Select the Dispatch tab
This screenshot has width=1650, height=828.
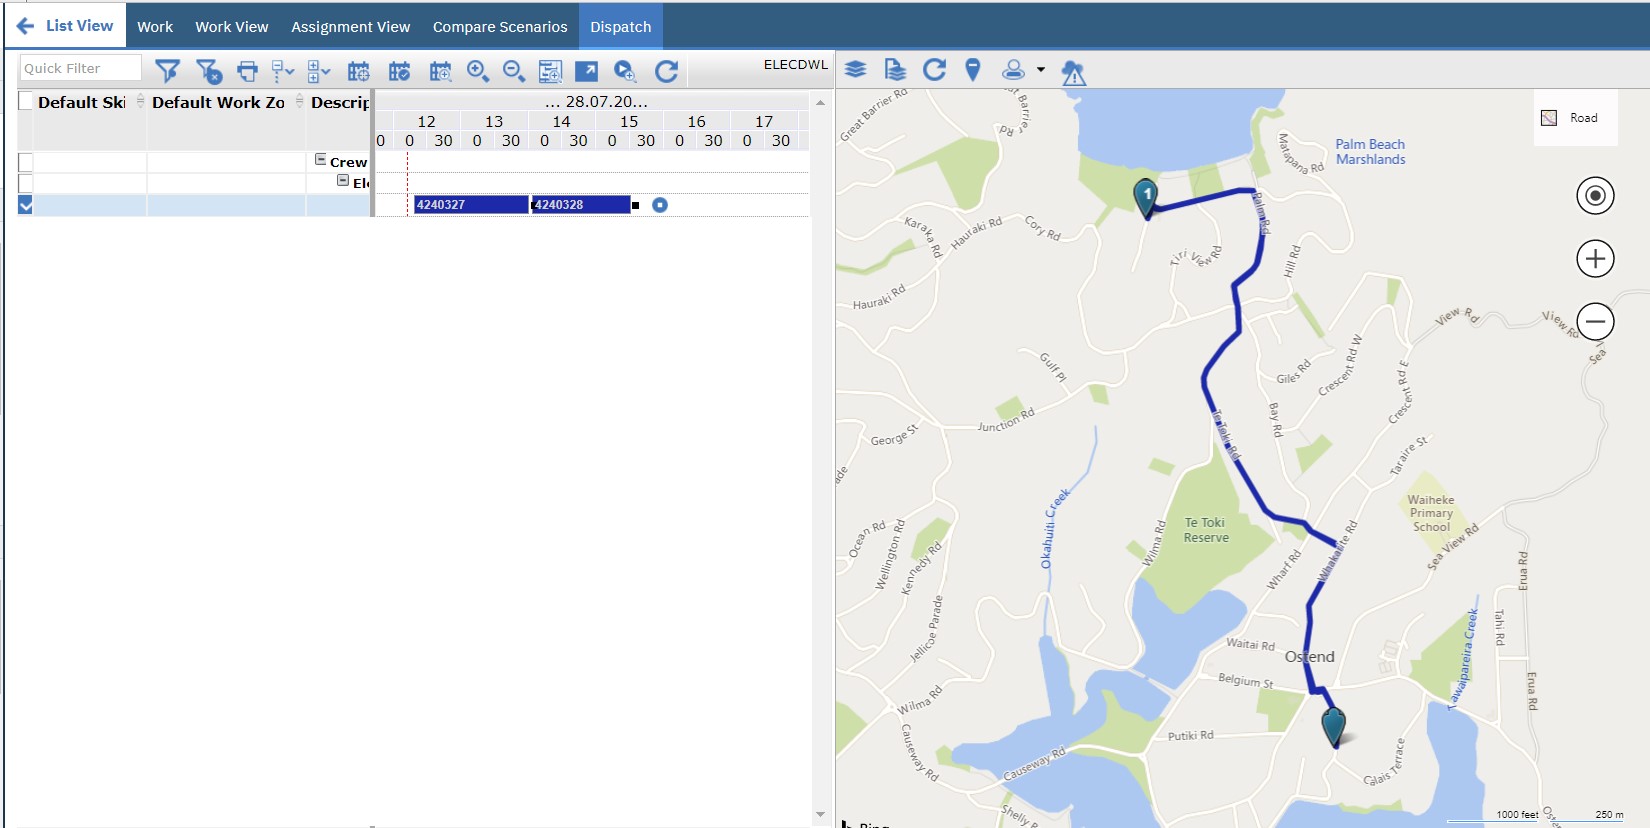[x=621, y=27]
